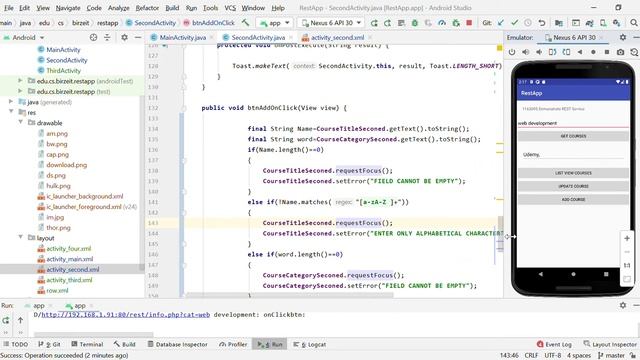Click master git branch in status bar
Screen dimensions: 640x360
click(611, 356)
